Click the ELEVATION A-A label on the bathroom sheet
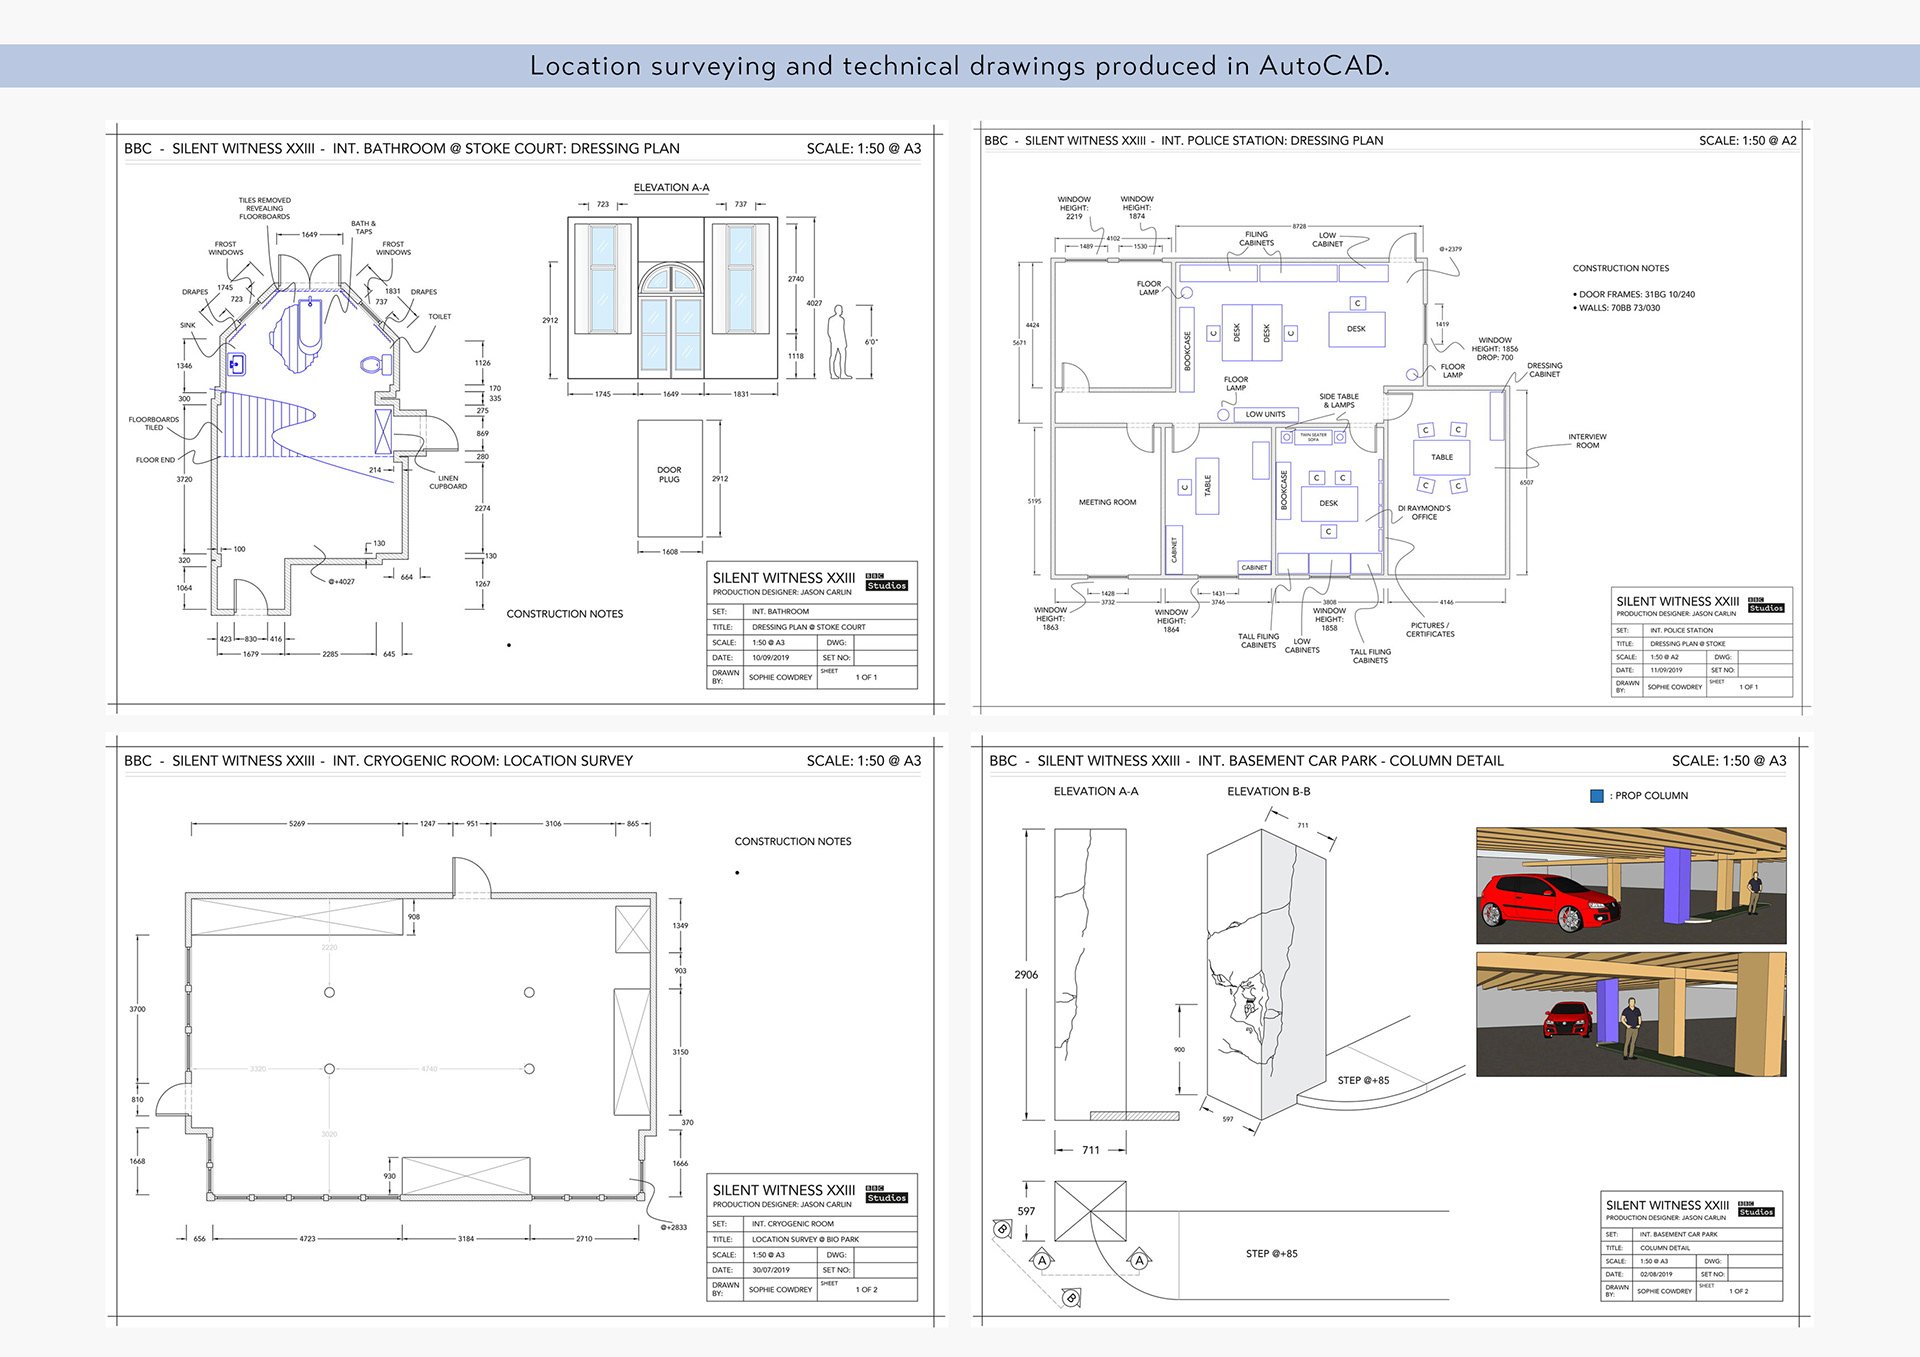 point(671,188)
